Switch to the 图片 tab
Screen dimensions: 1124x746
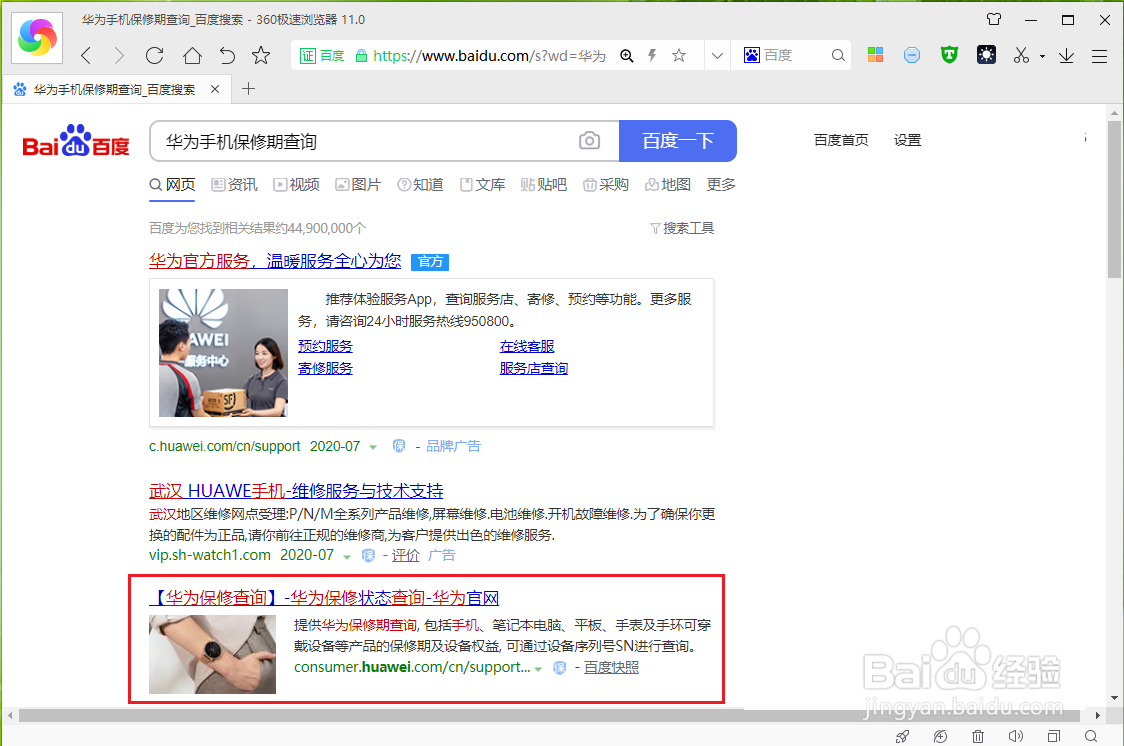tap(358, 185)
